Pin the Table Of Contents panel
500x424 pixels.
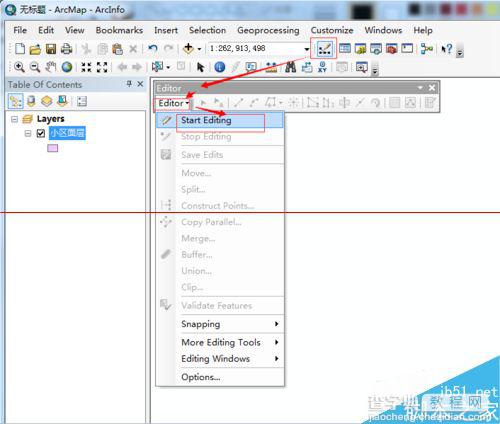point(129,84)
